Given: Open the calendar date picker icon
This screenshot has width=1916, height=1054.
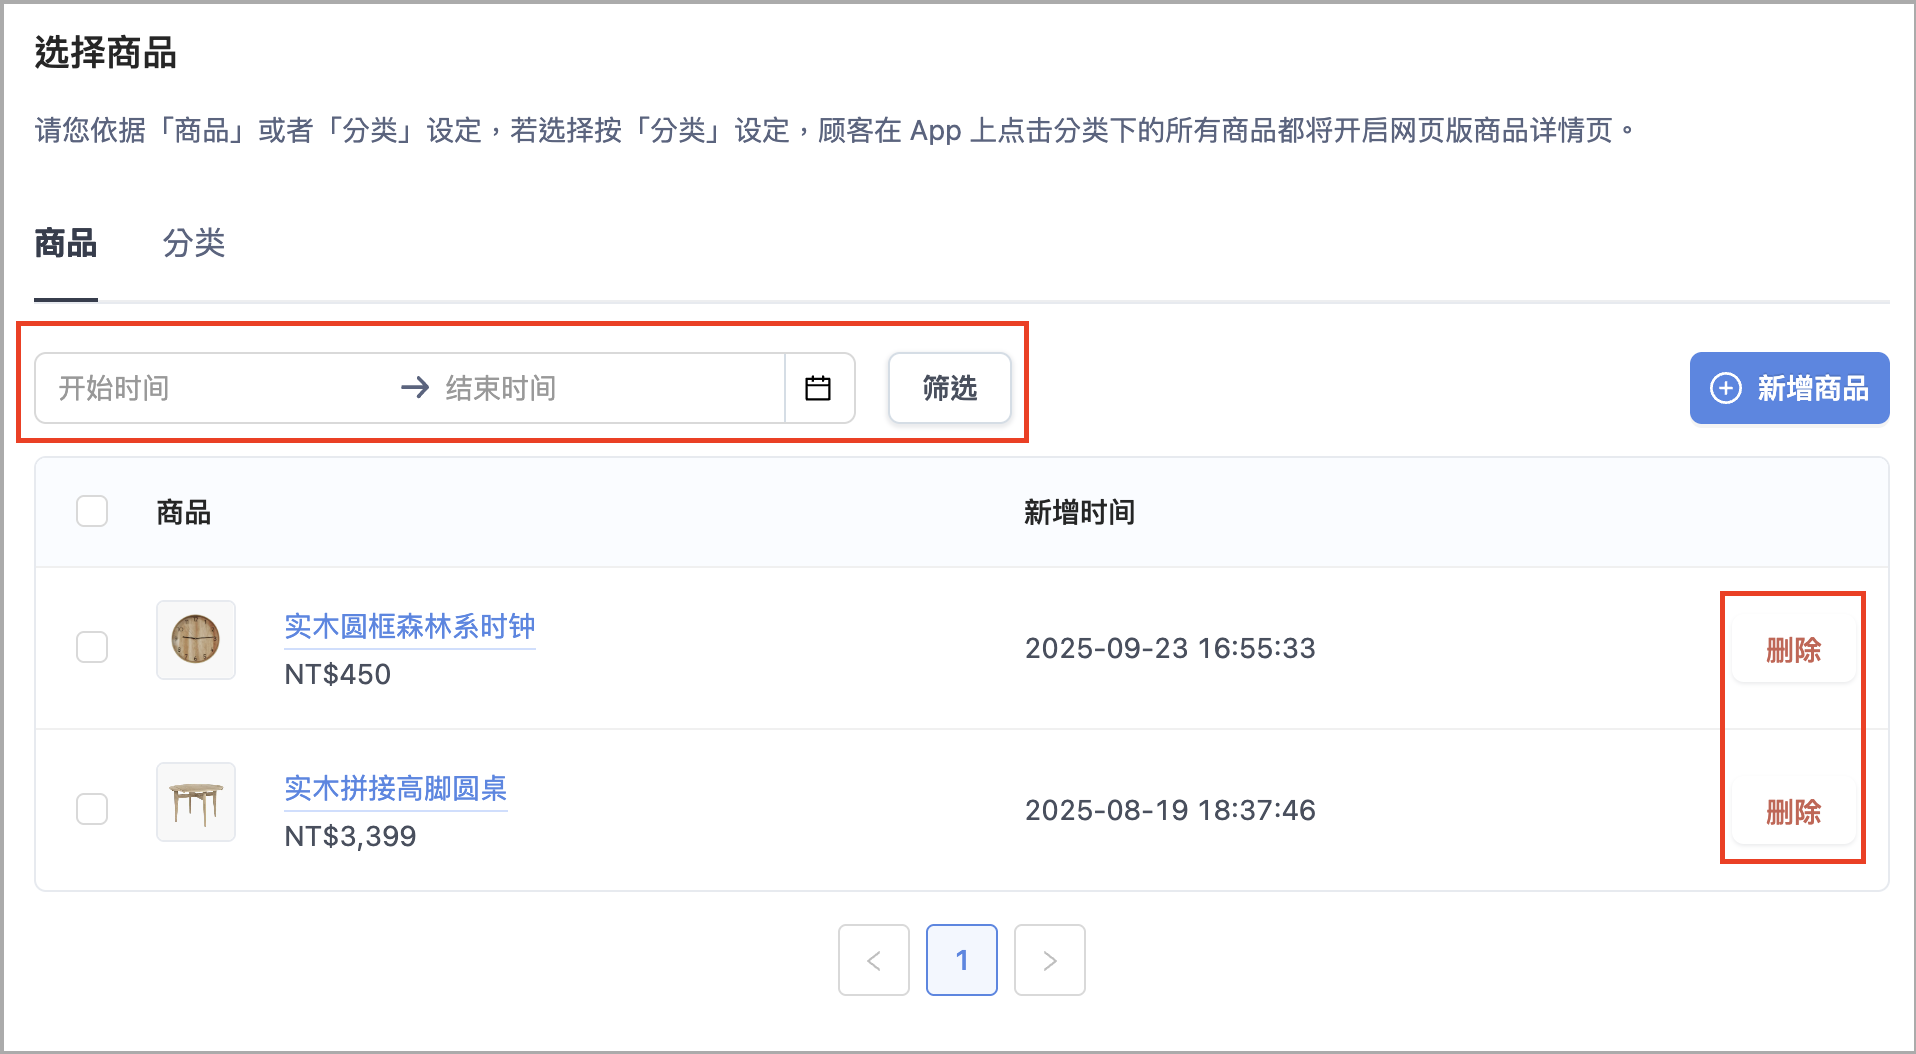Looking at the screenshot, I should pos(818,388).
